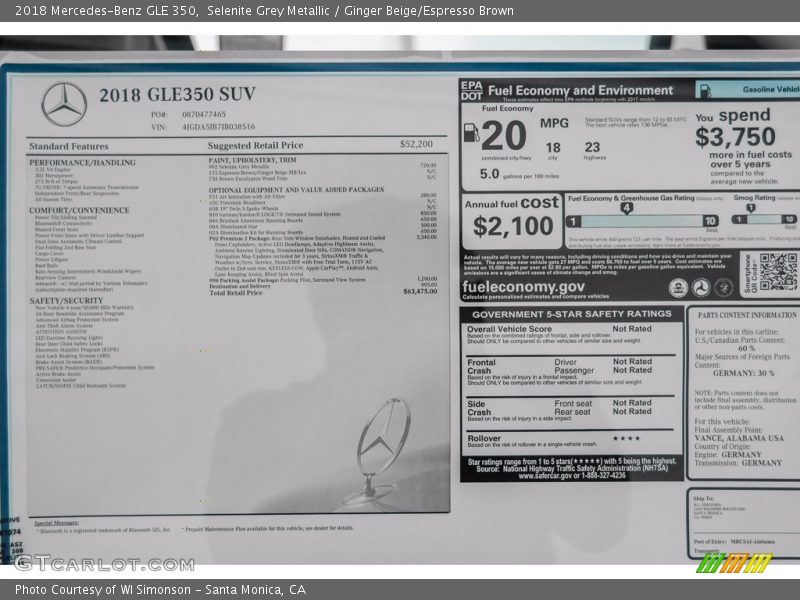Click the Frontal Crash label
Image resolution: width=800 pixels, height=600 pixels.
pos(481,366)
